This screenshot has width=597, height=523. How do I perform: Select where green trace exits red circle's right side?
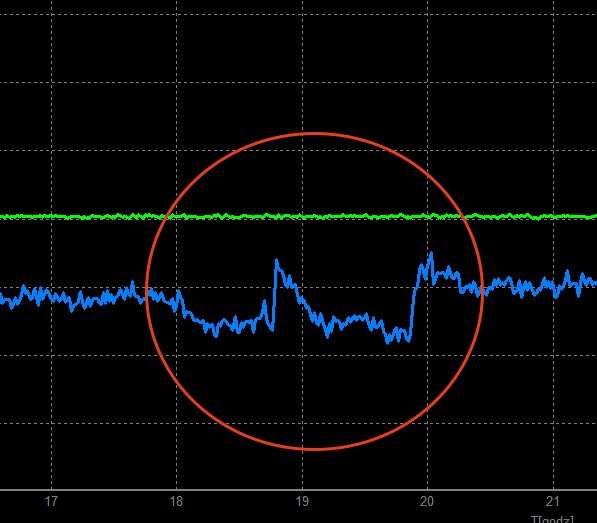pyautogui.click(x=463, y=217)
